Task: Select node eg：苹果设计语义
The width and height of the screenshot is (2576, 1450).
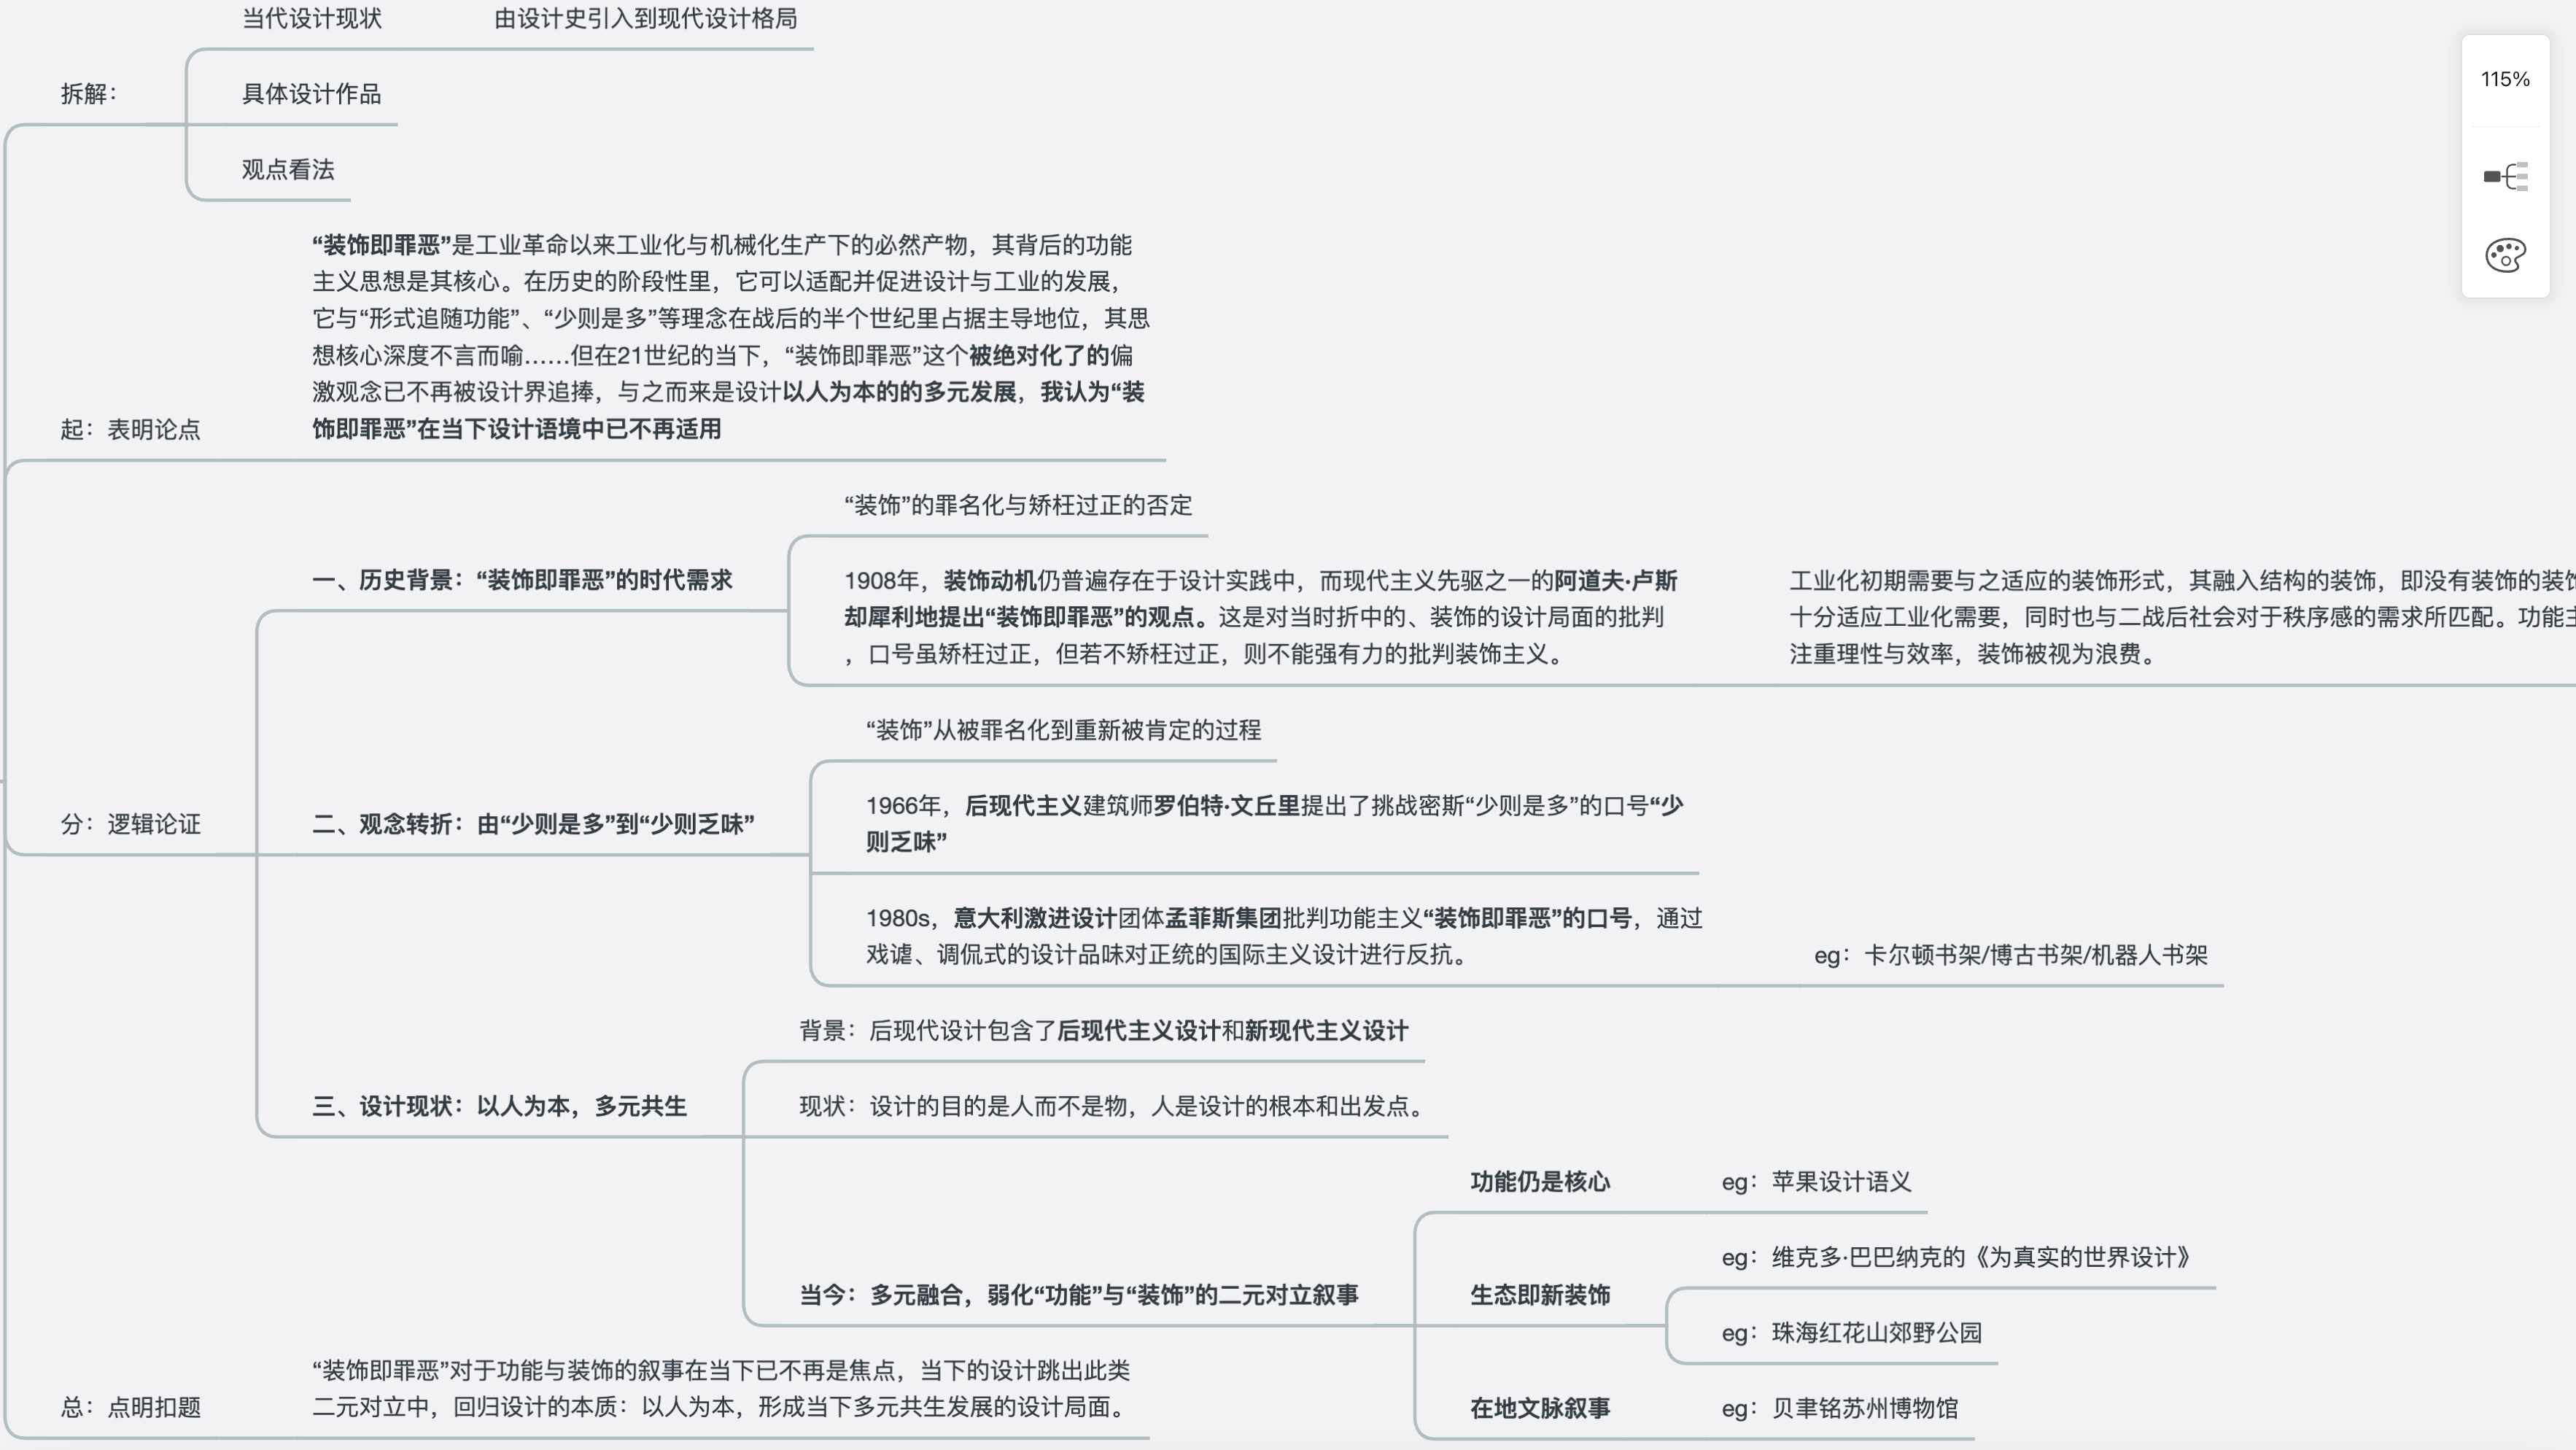Action: pyautogui.click(x=1816, y=1182)
